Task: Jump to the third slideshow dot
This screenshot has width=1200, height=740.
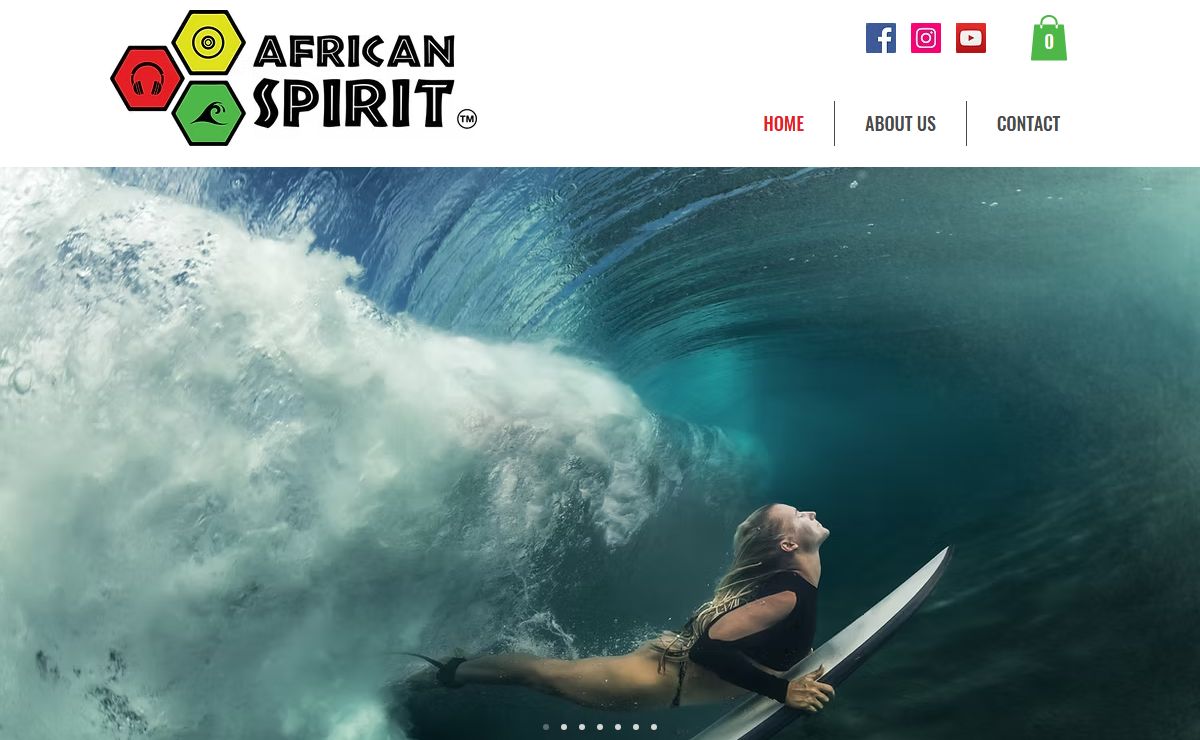Action: point(582,727)
